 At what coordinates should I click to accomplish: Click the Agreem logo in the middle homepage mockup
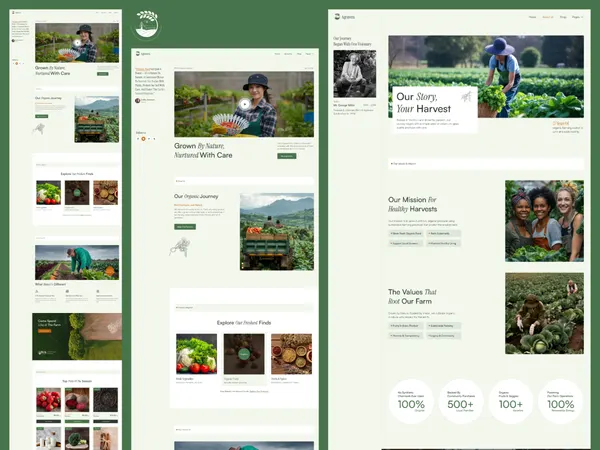(143, 54)
